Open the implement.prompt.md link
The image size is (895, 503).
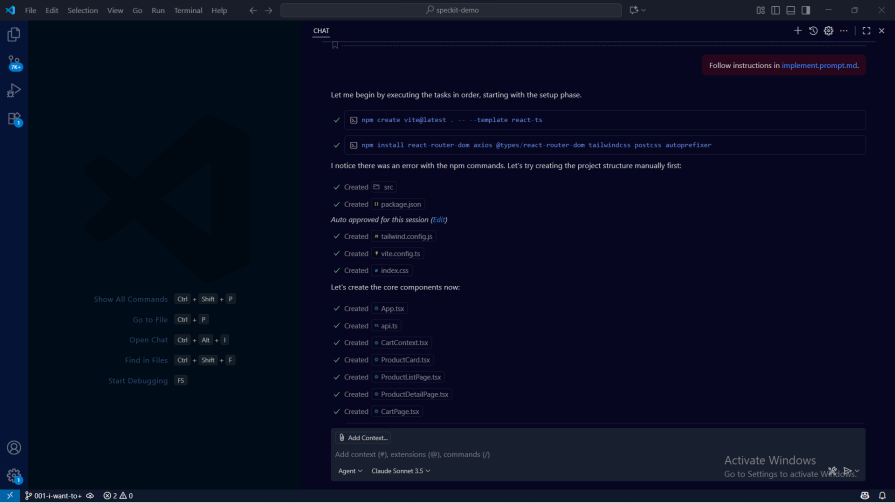(x=819, y=66)
